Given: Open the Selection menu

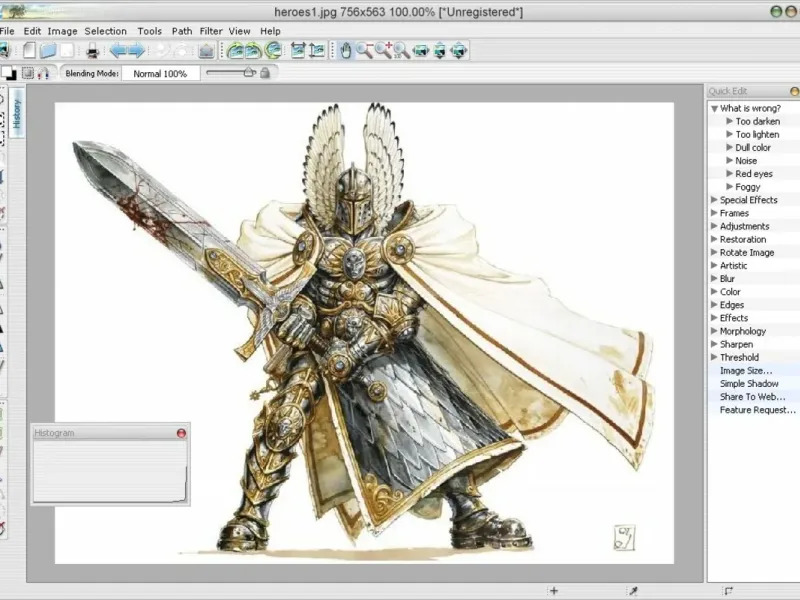Looking at the screenshot, I should (105, 31).
